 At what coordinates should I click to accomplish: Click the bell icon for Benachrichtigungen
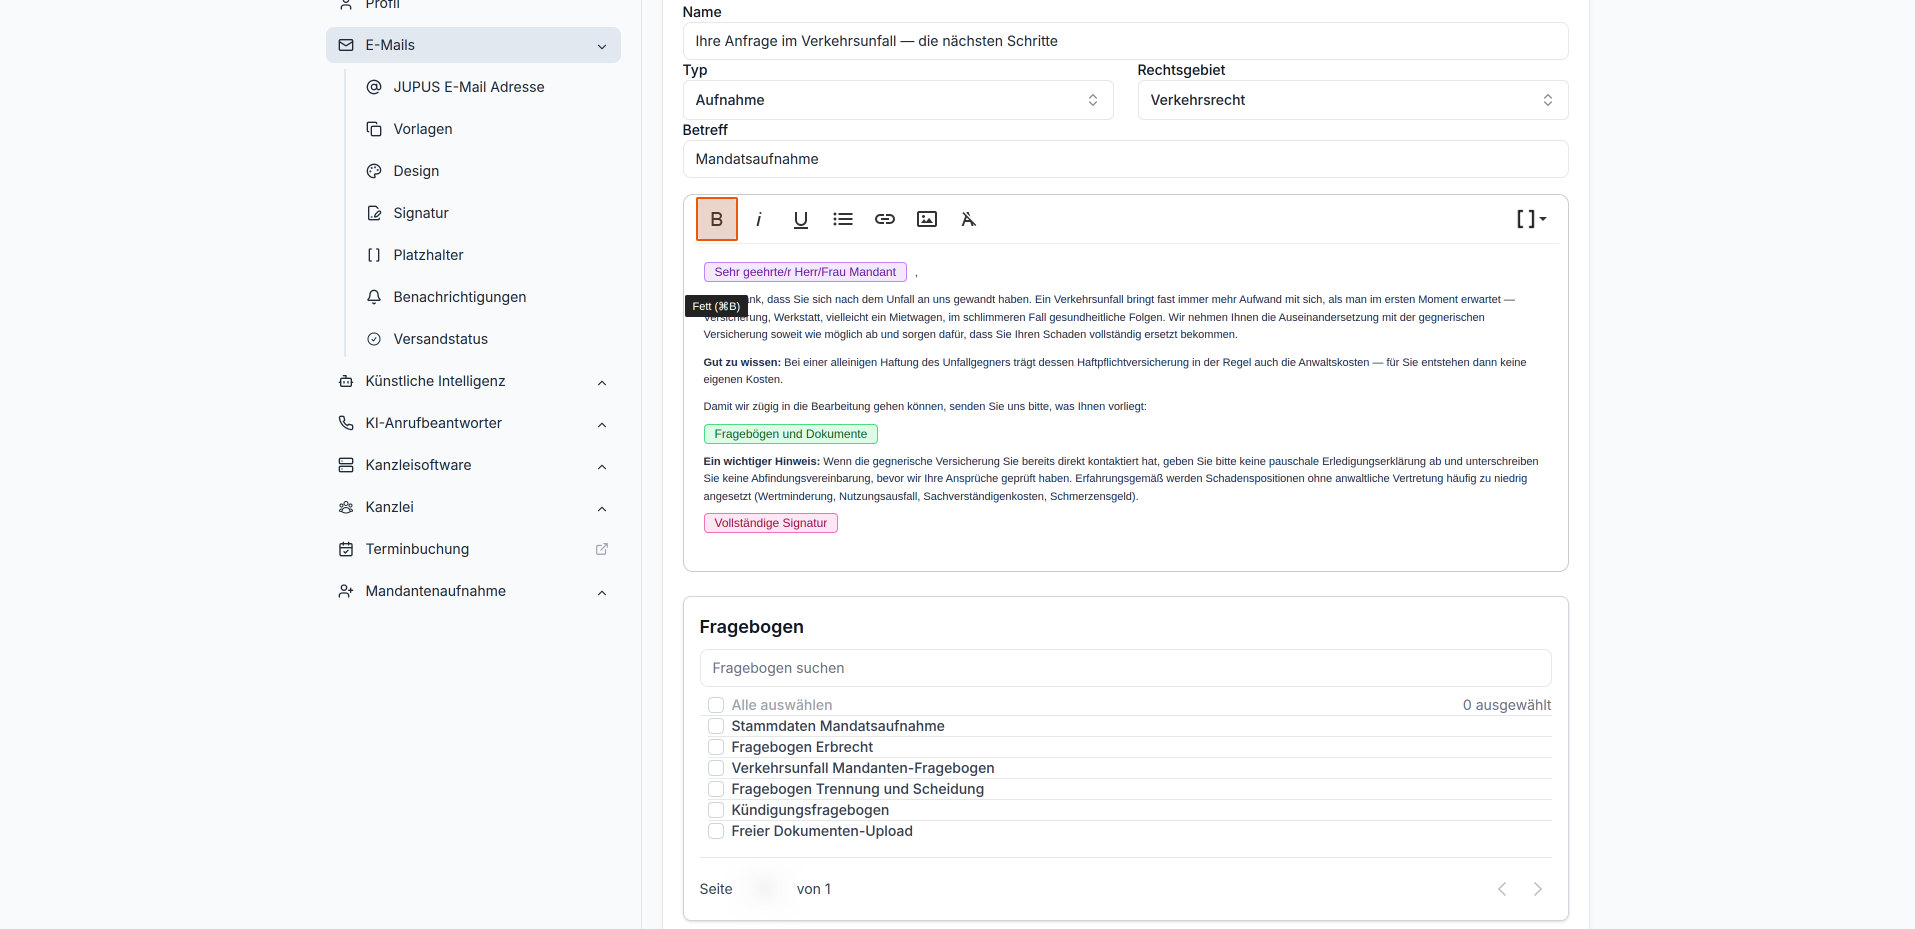pos(374,297)
